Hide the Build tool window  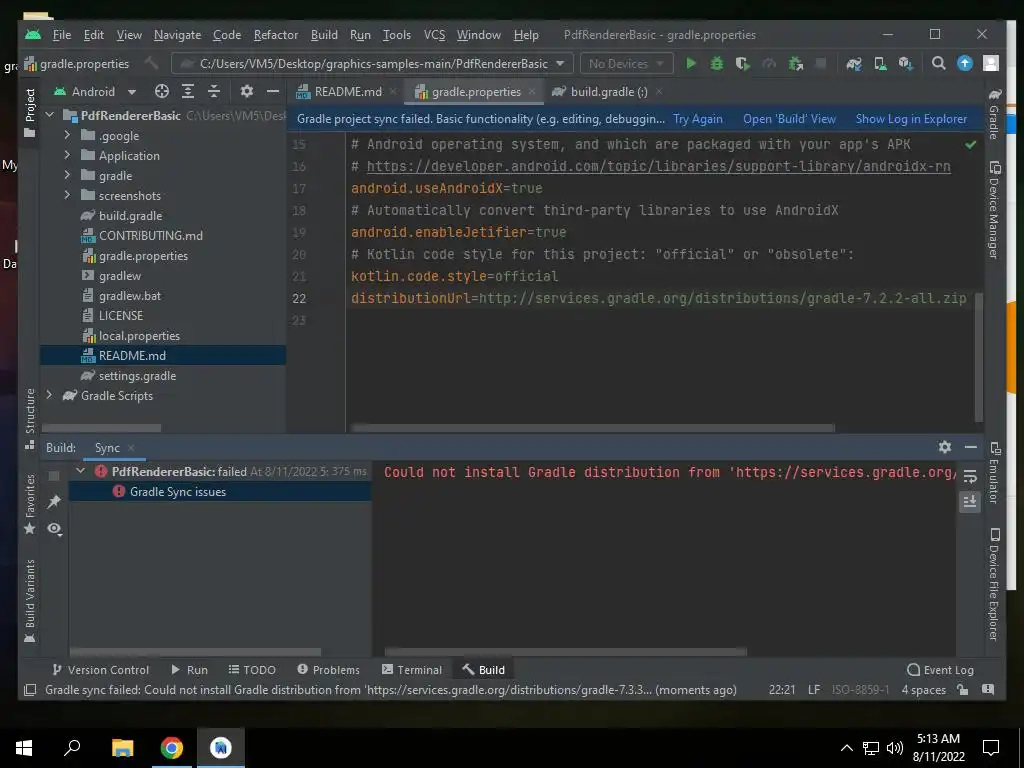coord(970,447)
